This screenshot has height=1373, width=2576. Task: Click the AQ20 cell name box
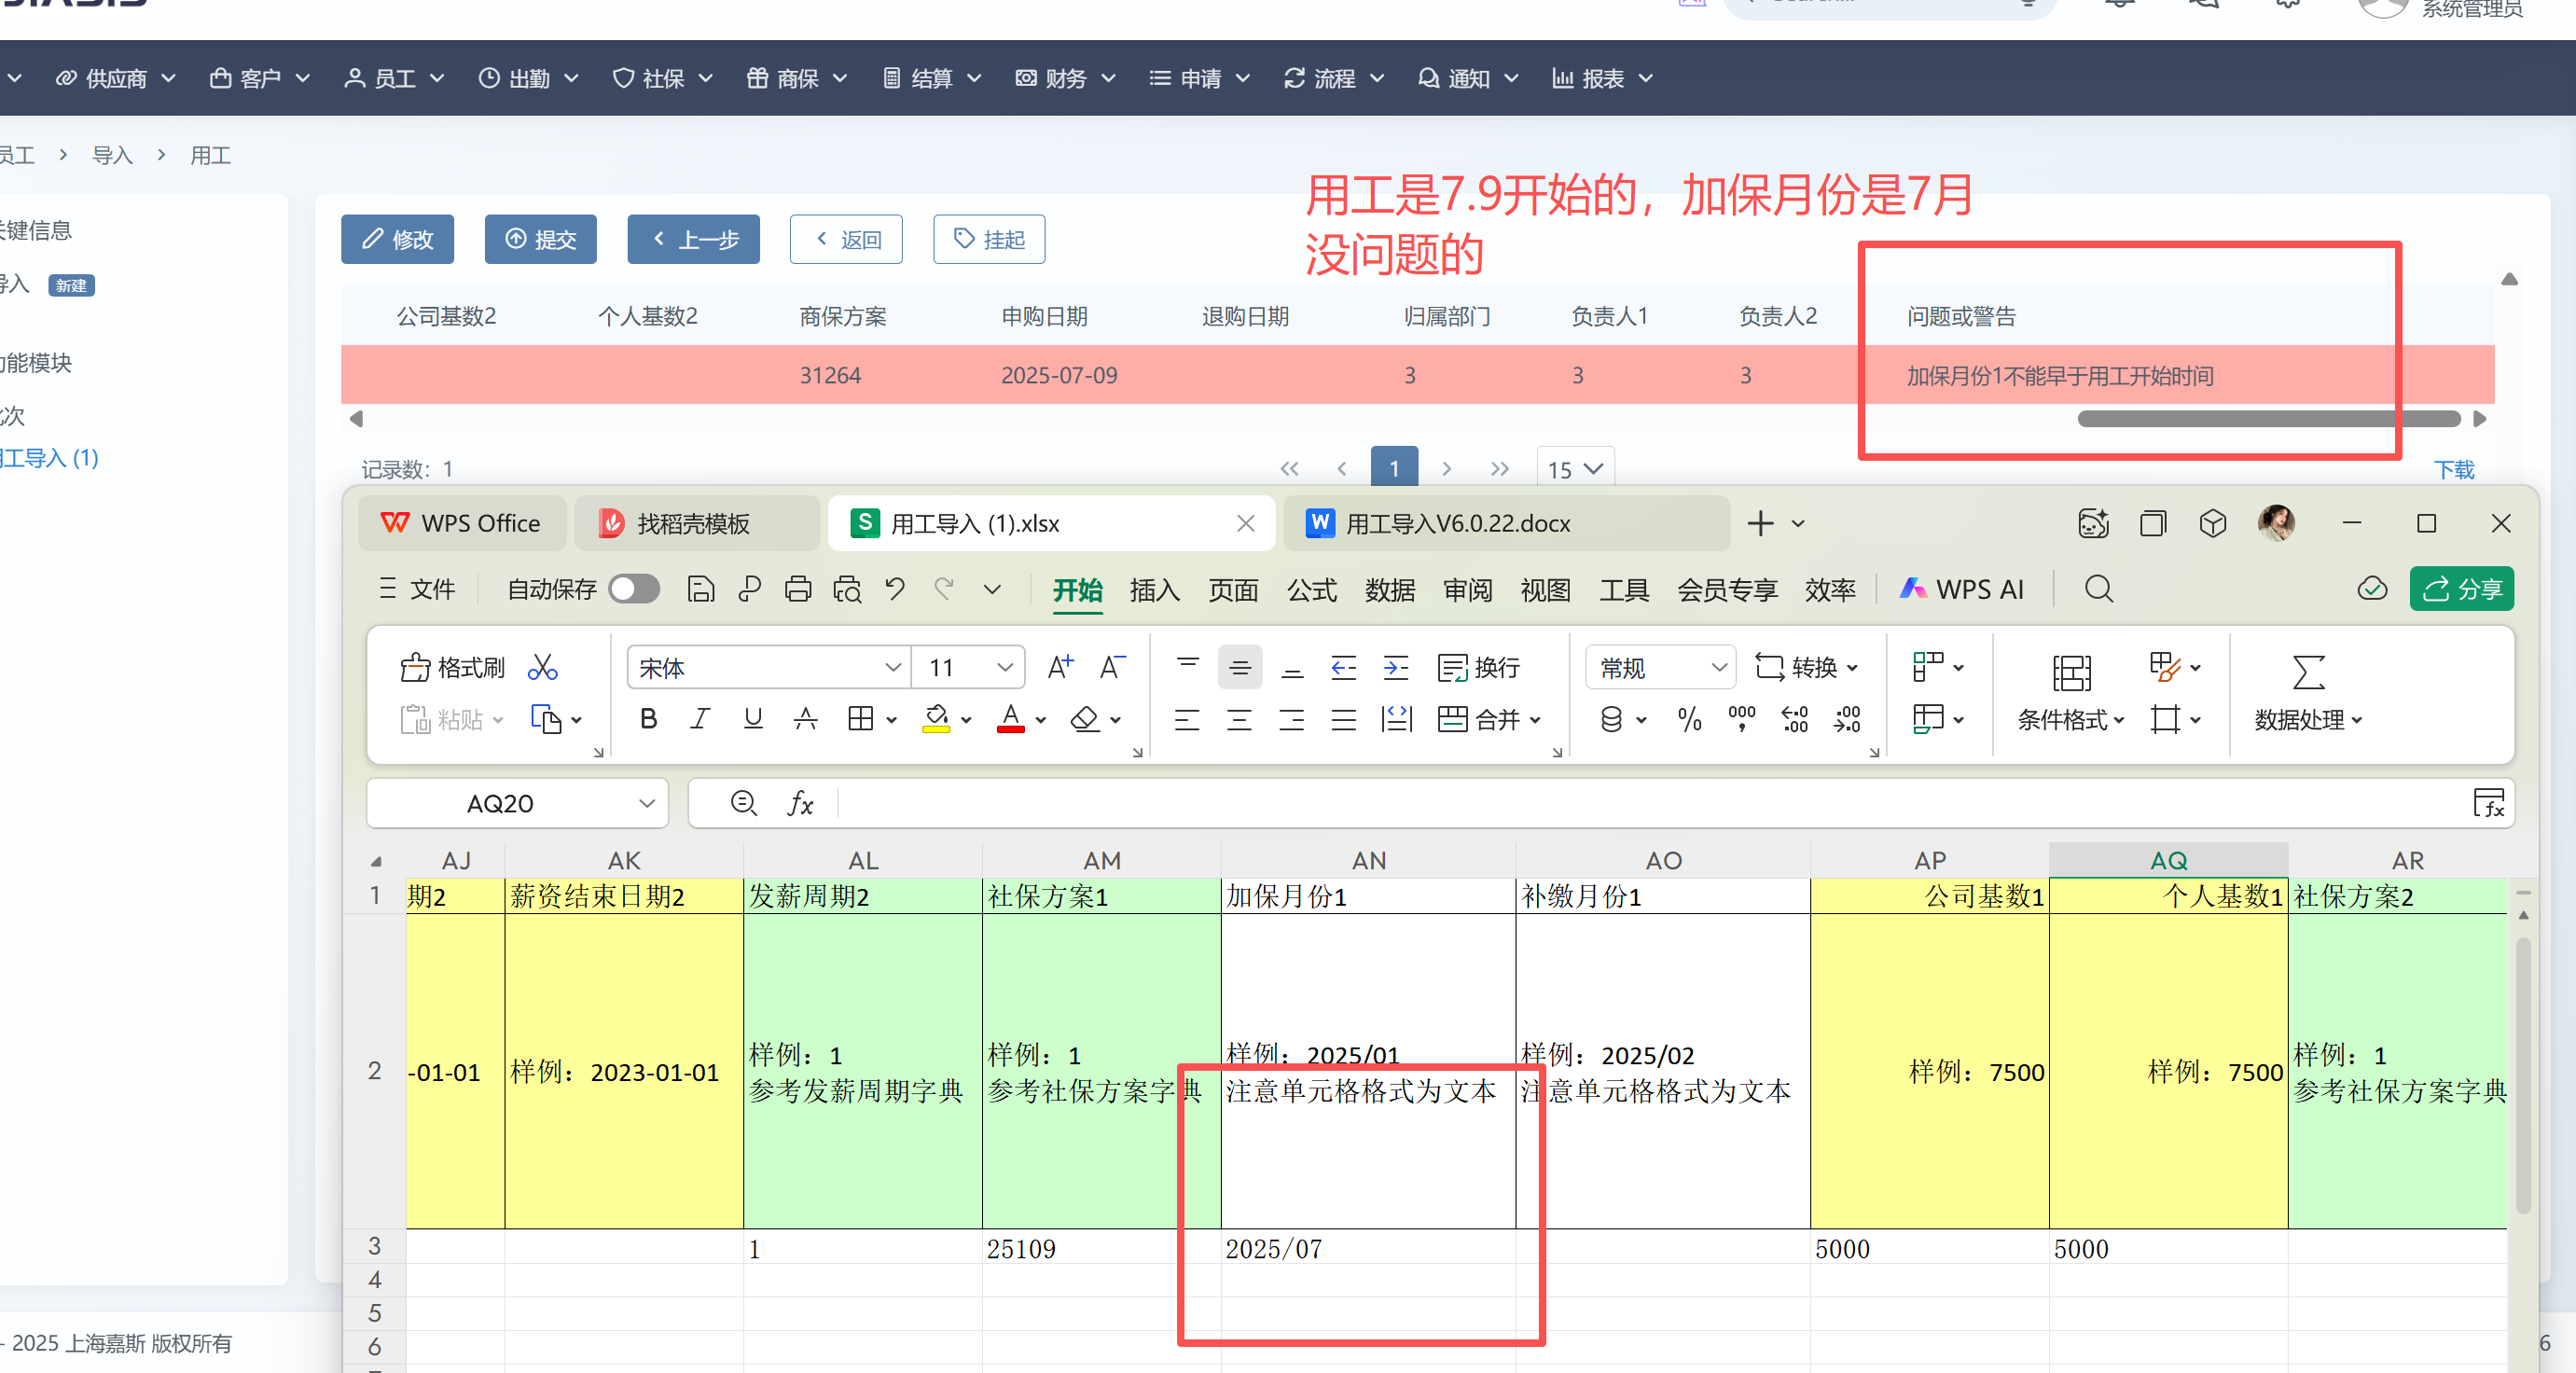pos(500,803)
